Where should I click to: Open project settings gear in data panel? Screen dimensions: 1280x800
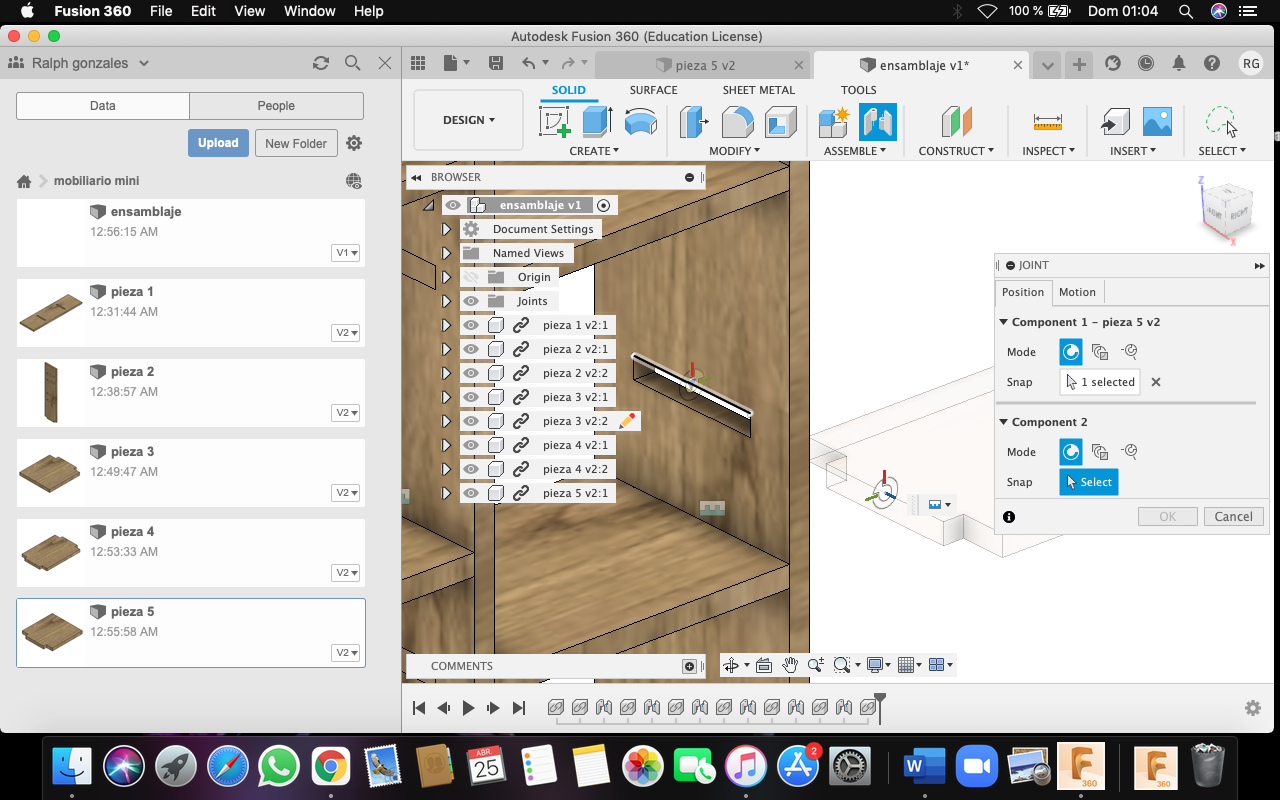point(354,143)
